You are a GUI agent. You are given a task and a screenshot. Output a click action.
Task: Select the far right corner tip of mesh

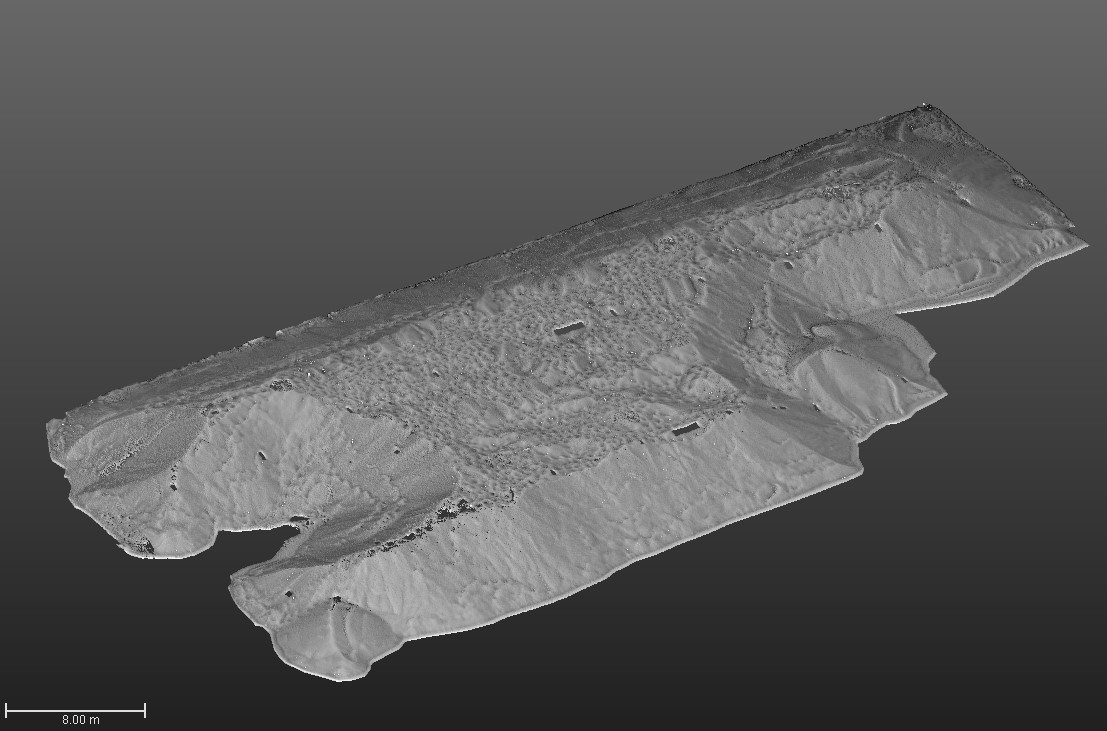pyautogui.click(x=1086, y=243)
